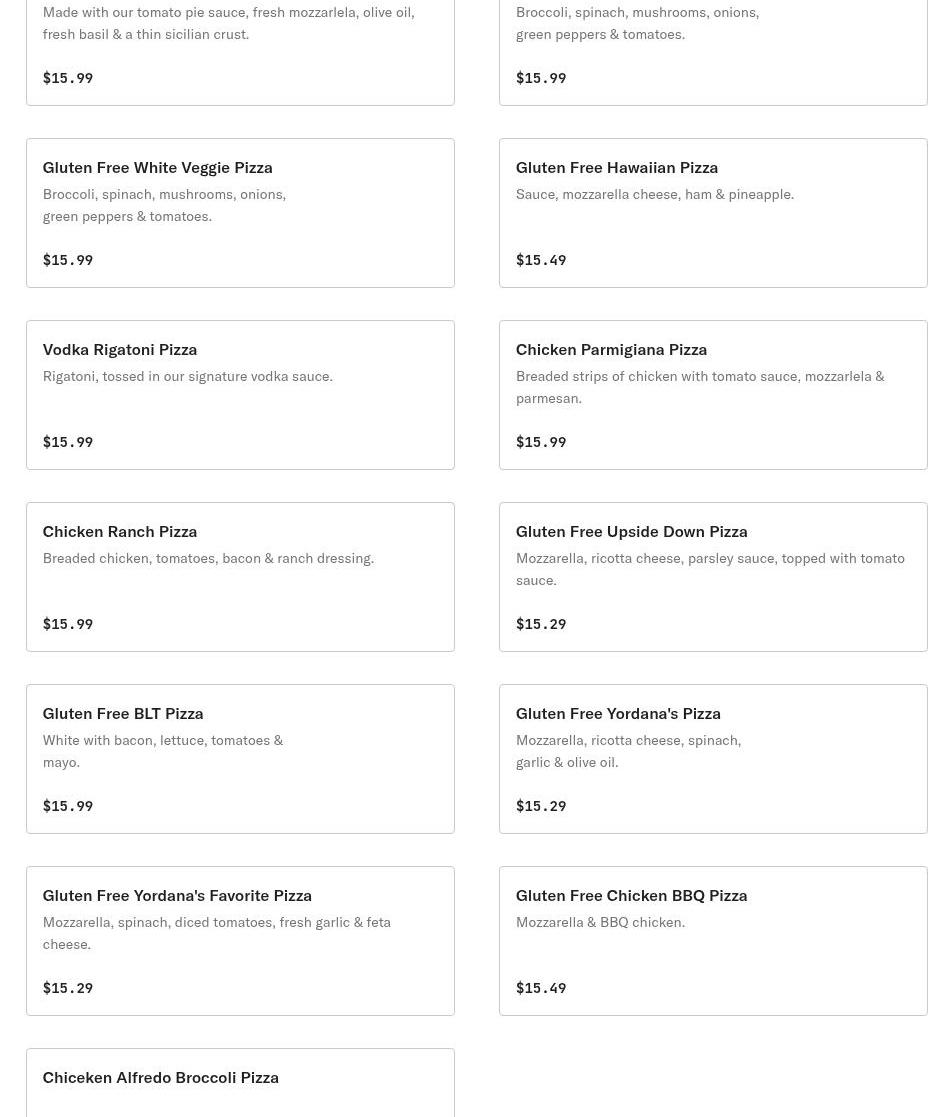
Task: Click BLT Pizza's $15.99 price
Action: [x=67, y=806]
